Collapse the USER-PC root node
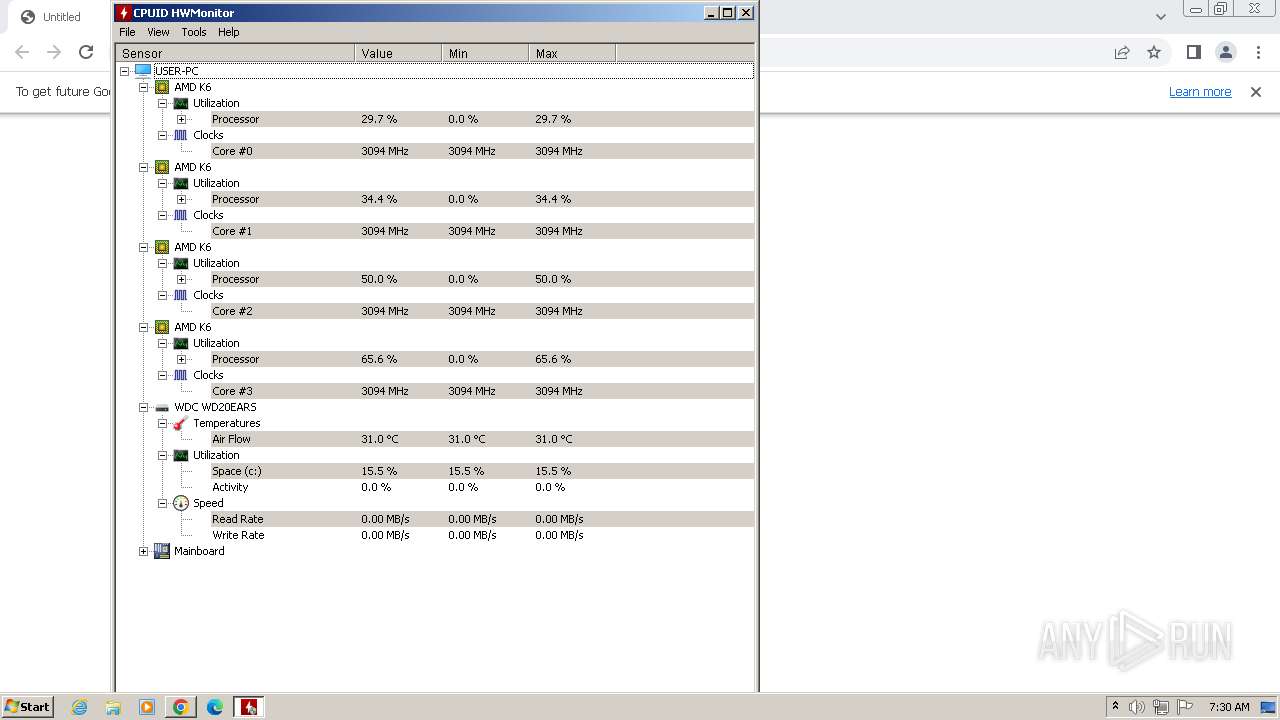This screenshot has width=1280, height=720. (x=124, y=71)
